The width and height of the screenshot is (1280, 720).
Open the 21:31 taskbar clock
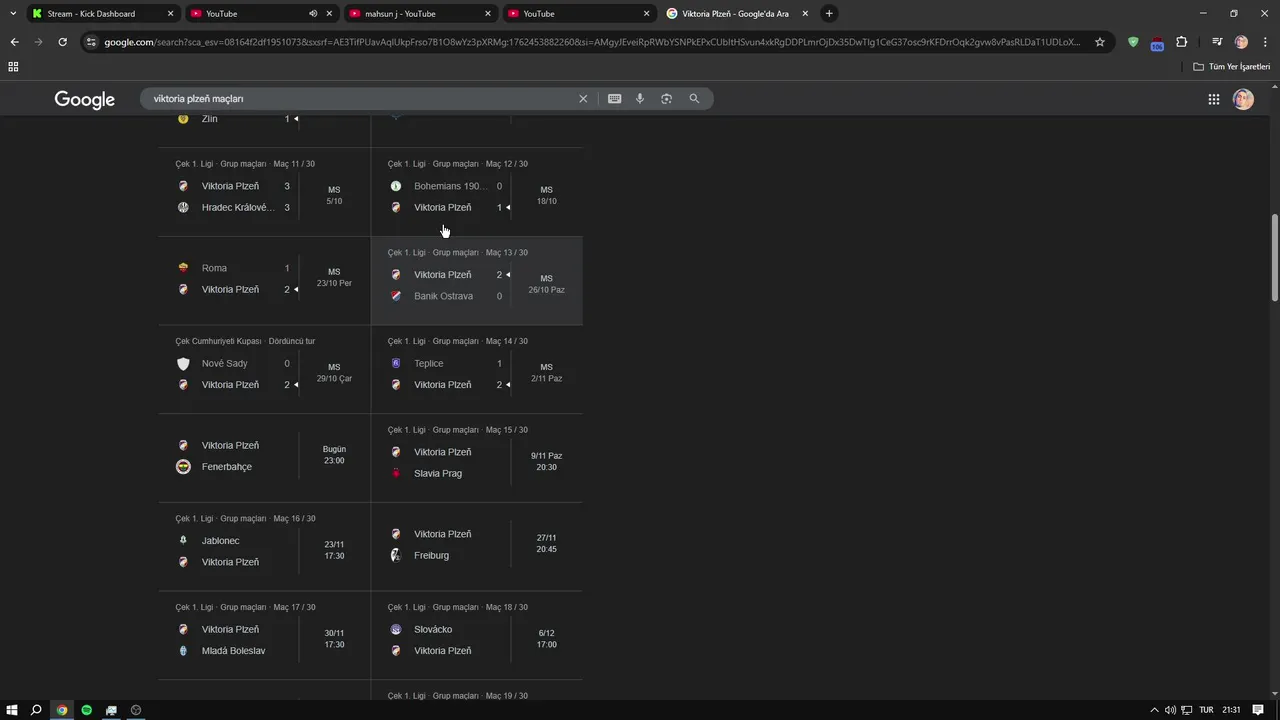[x=1231, y=710]
